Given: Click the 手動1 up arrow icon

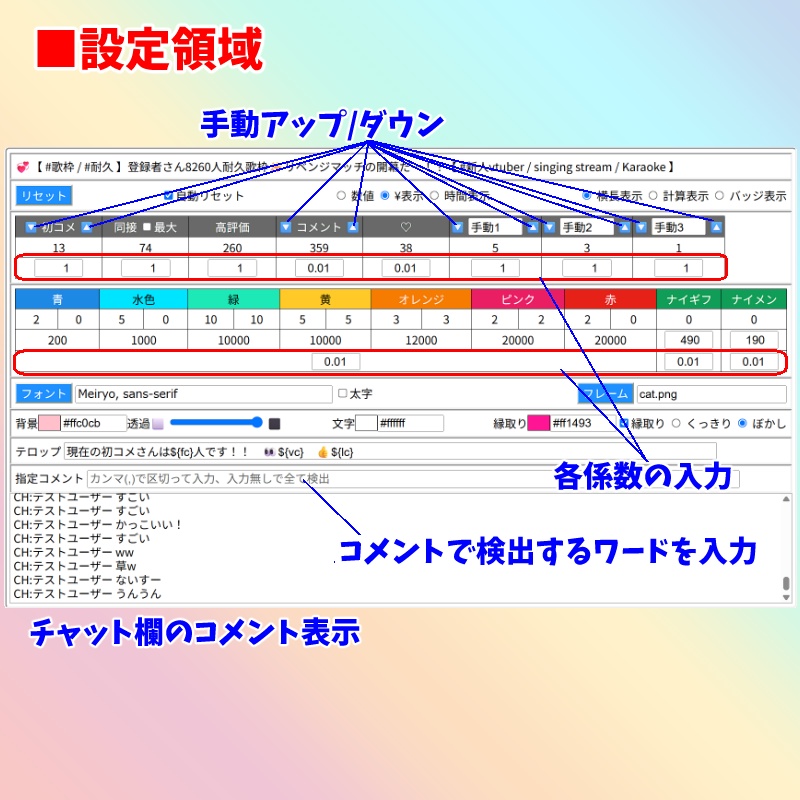Looking at the screenshot, I should coord(531,226).
